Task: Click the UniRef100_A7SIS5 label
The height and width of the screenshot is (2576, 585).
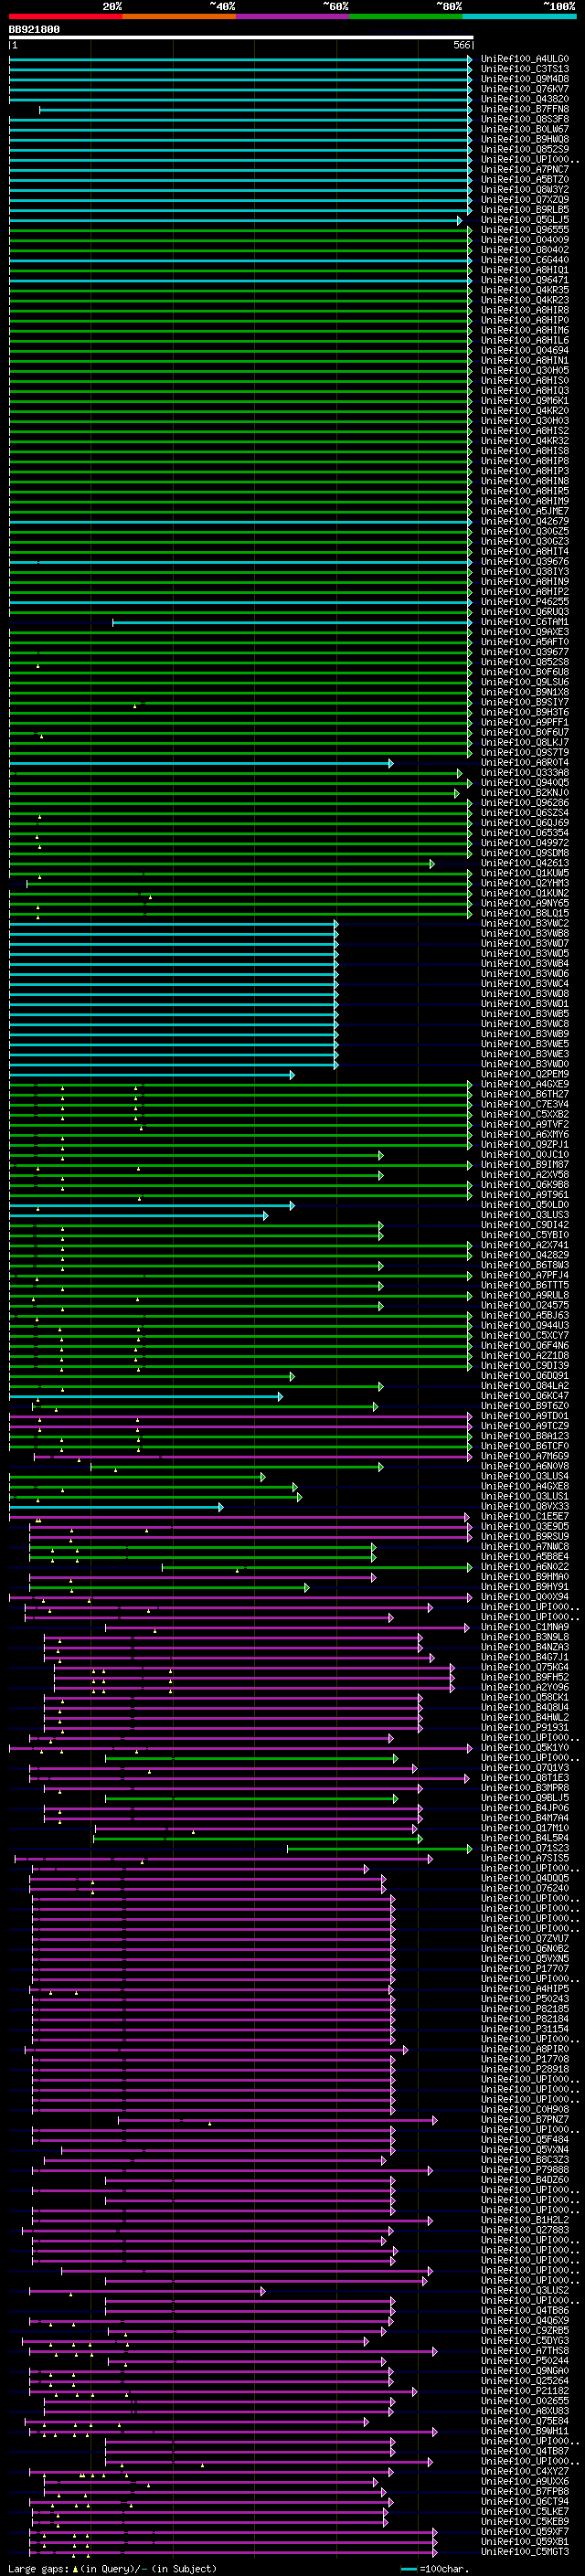Action: (525, 1858)
